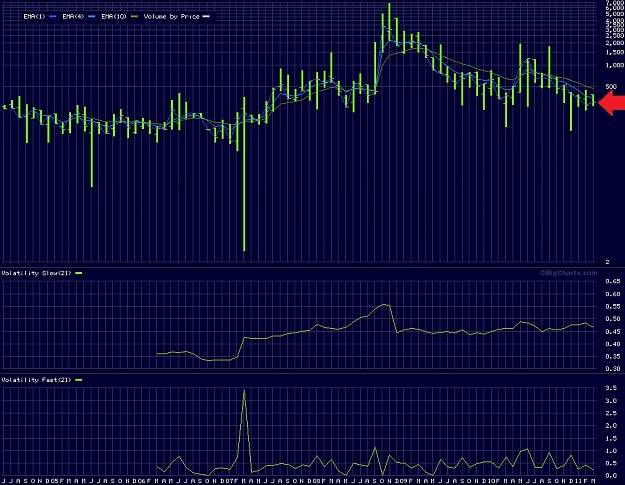The height and width of the screenshot is (485, 625).
Task: Click the 0.30 value on Volatility Slow axis
Action: pyautogui.click(x=613, y=369)
